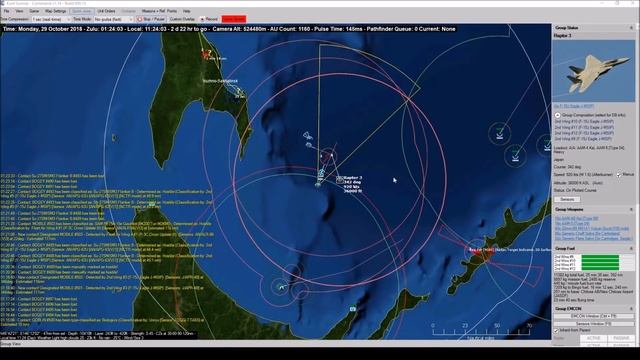Viewport: 640px width, 360px height.
Task: Open the 2nd Wing #9 group member link
Action: (x=583, y=139)
